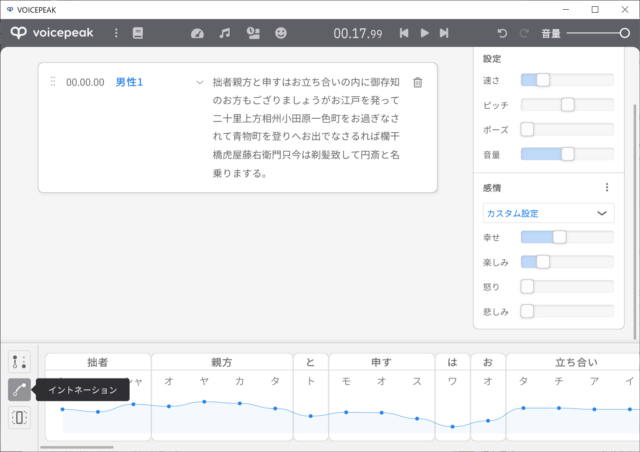Click the 男性1 narrator name
This screenshot has height=452, width=640.
pyautogui.click(x=129, y=82)
